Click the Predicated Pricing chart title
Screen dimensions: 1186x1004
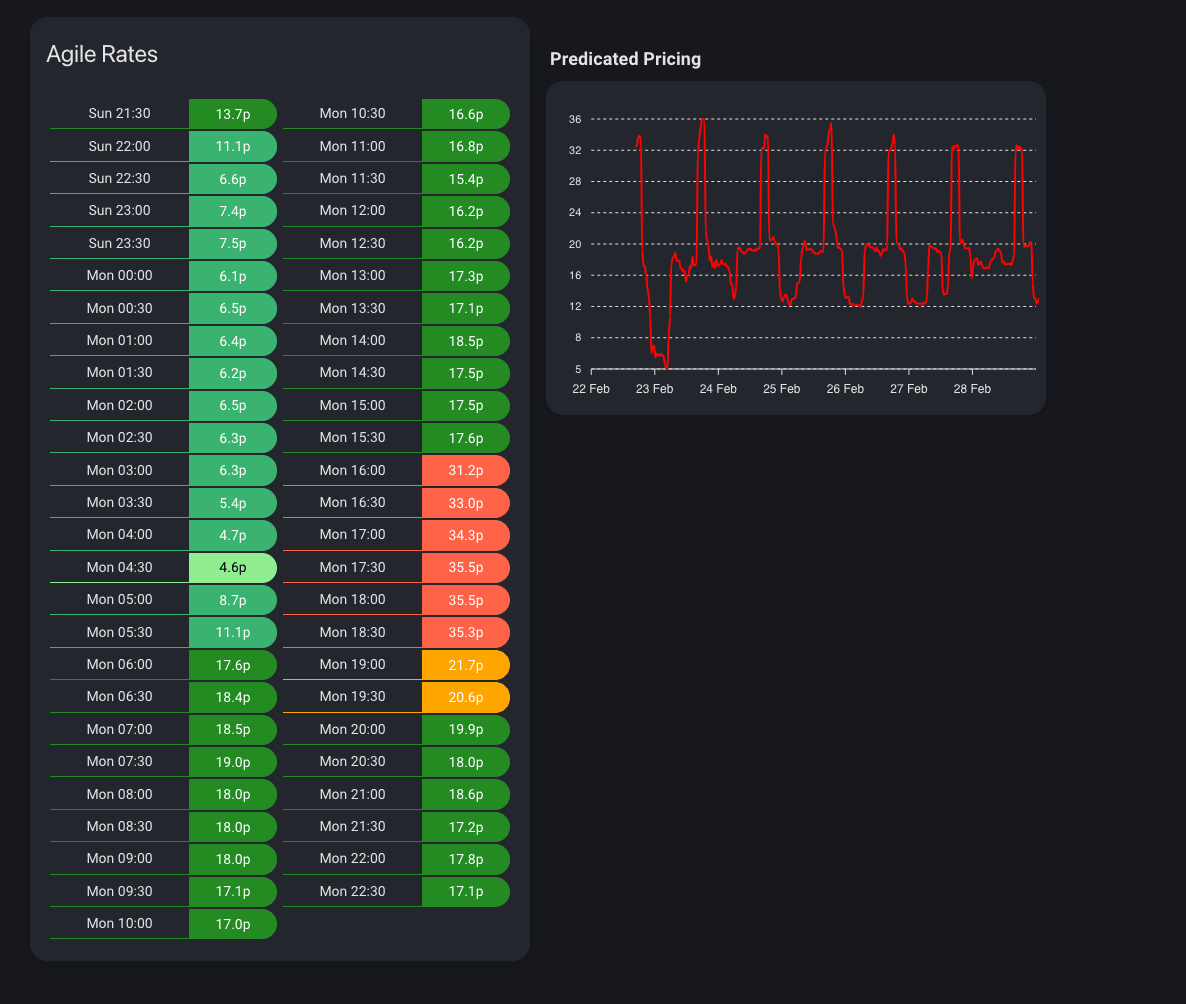[625, 59]
